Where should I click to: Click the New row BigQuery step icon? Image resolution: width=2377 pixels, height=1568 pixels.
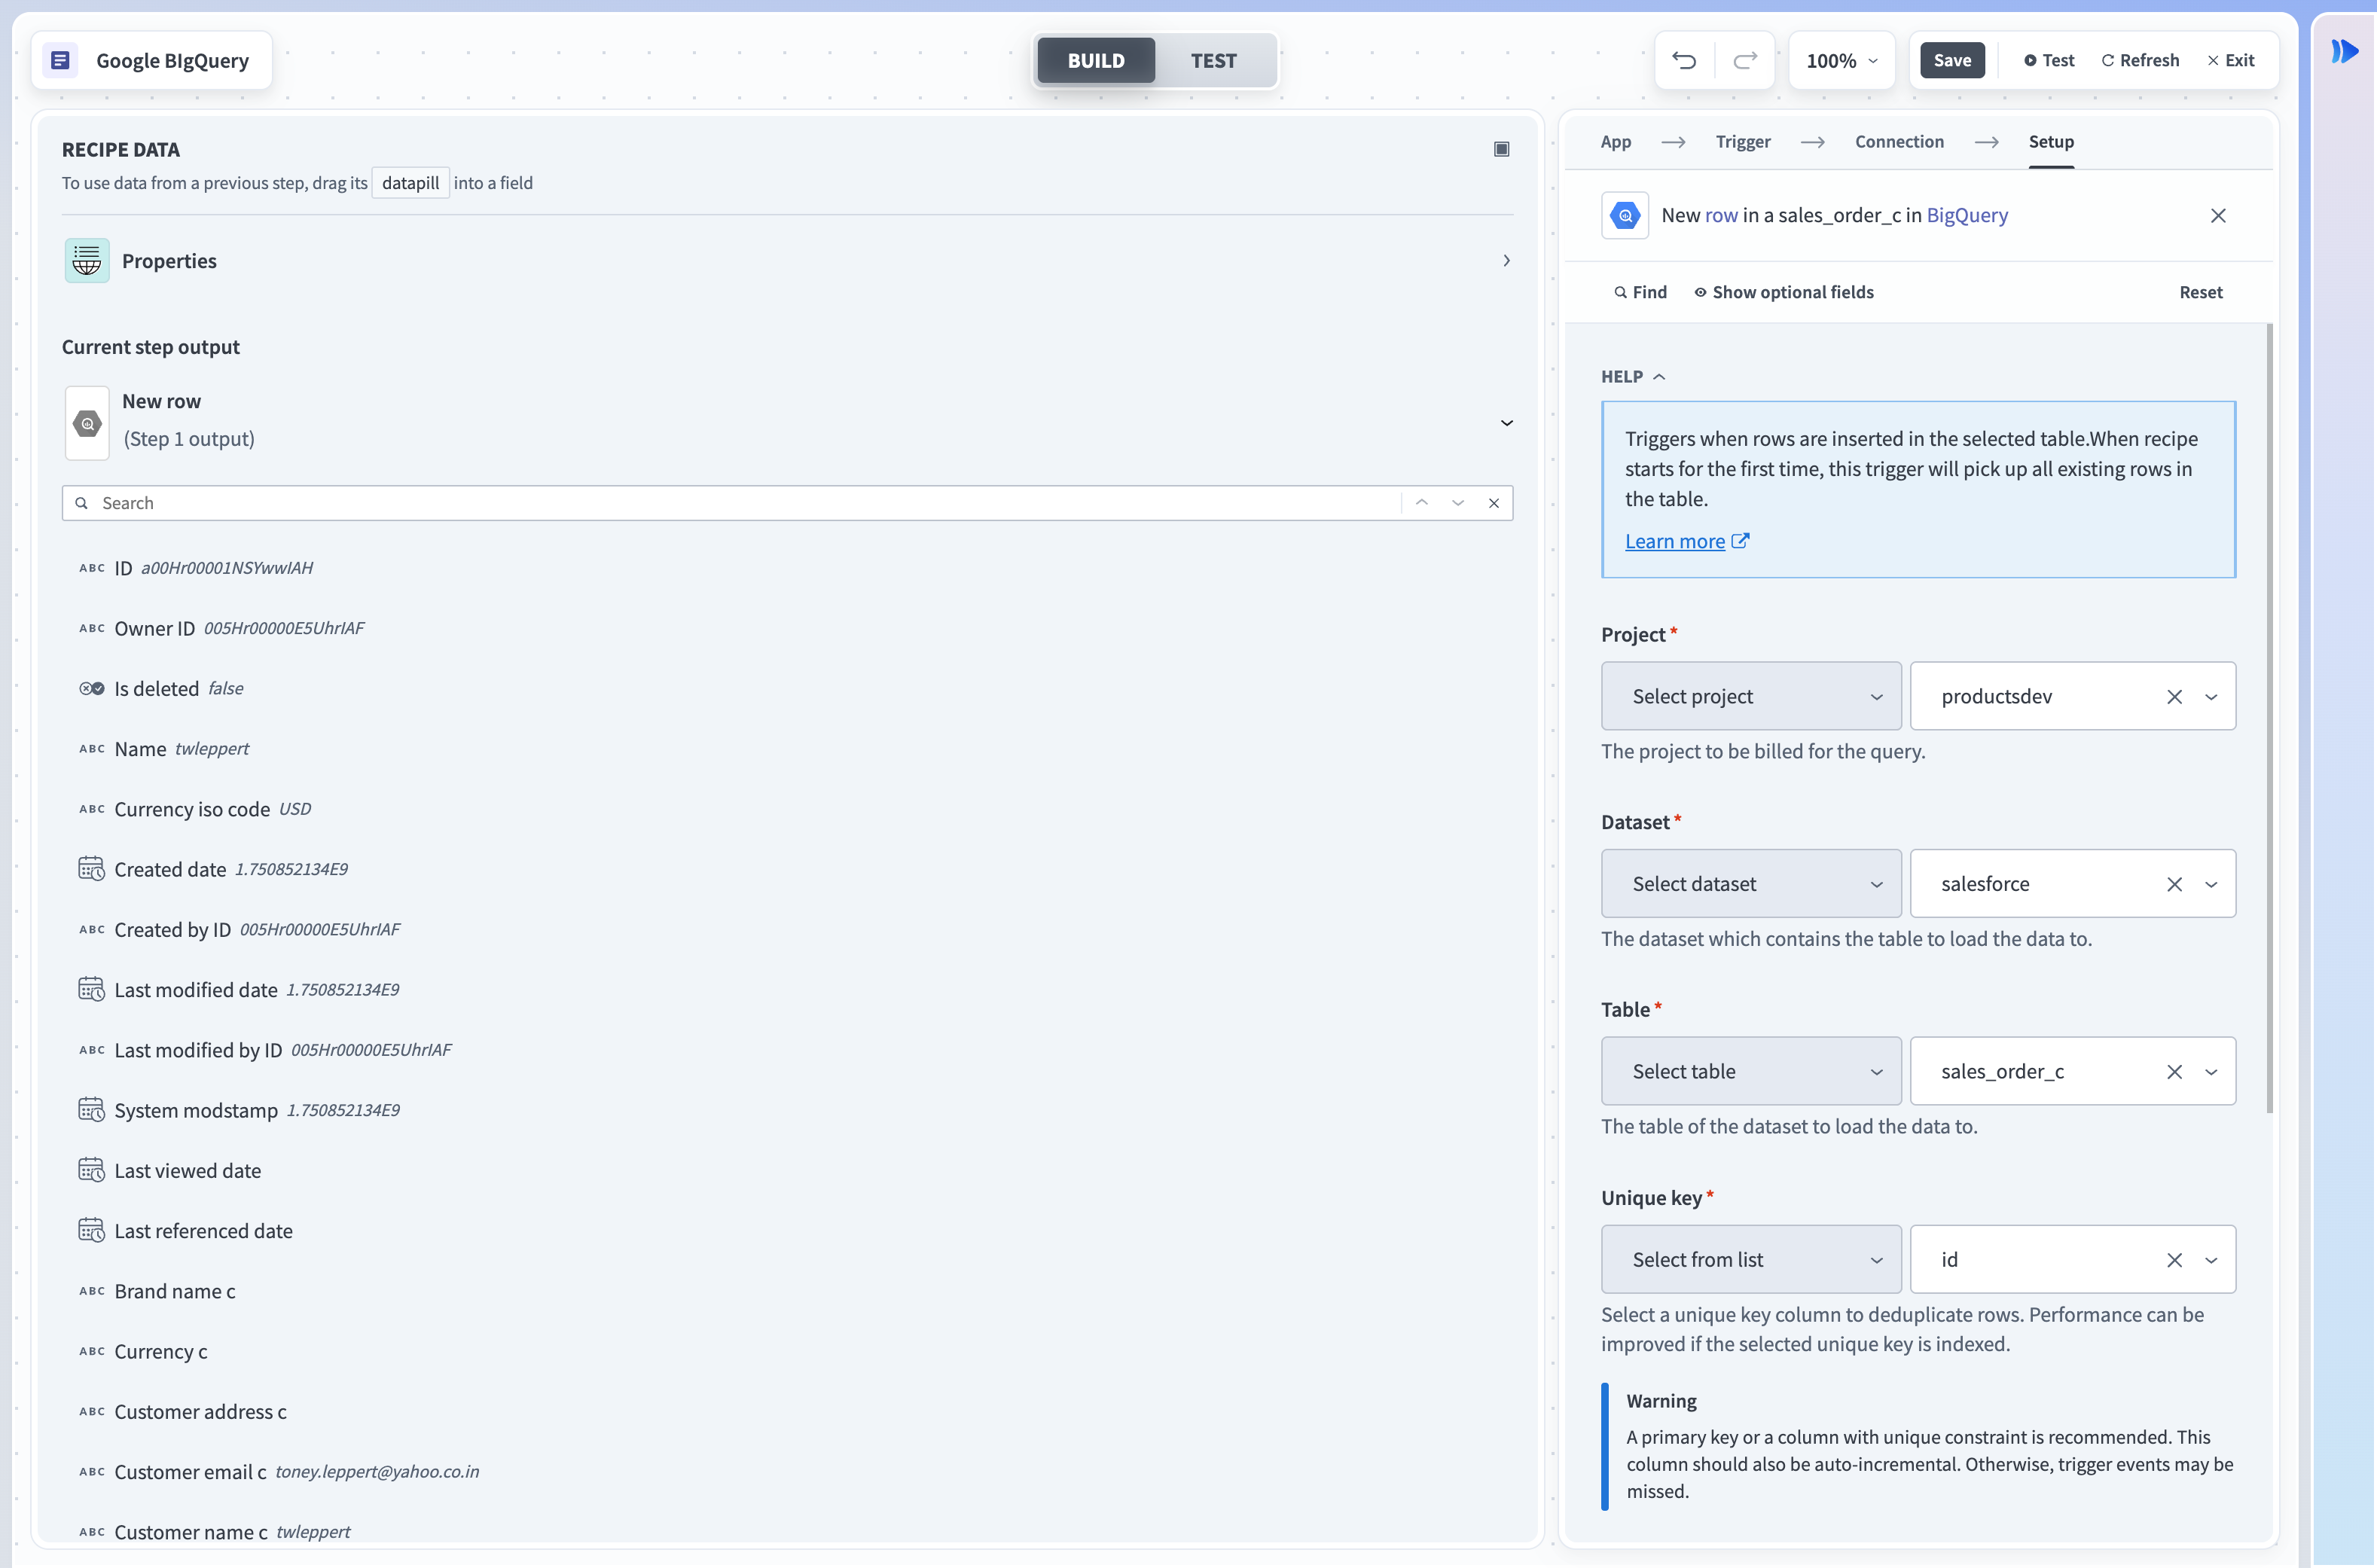tap(87, 423)
